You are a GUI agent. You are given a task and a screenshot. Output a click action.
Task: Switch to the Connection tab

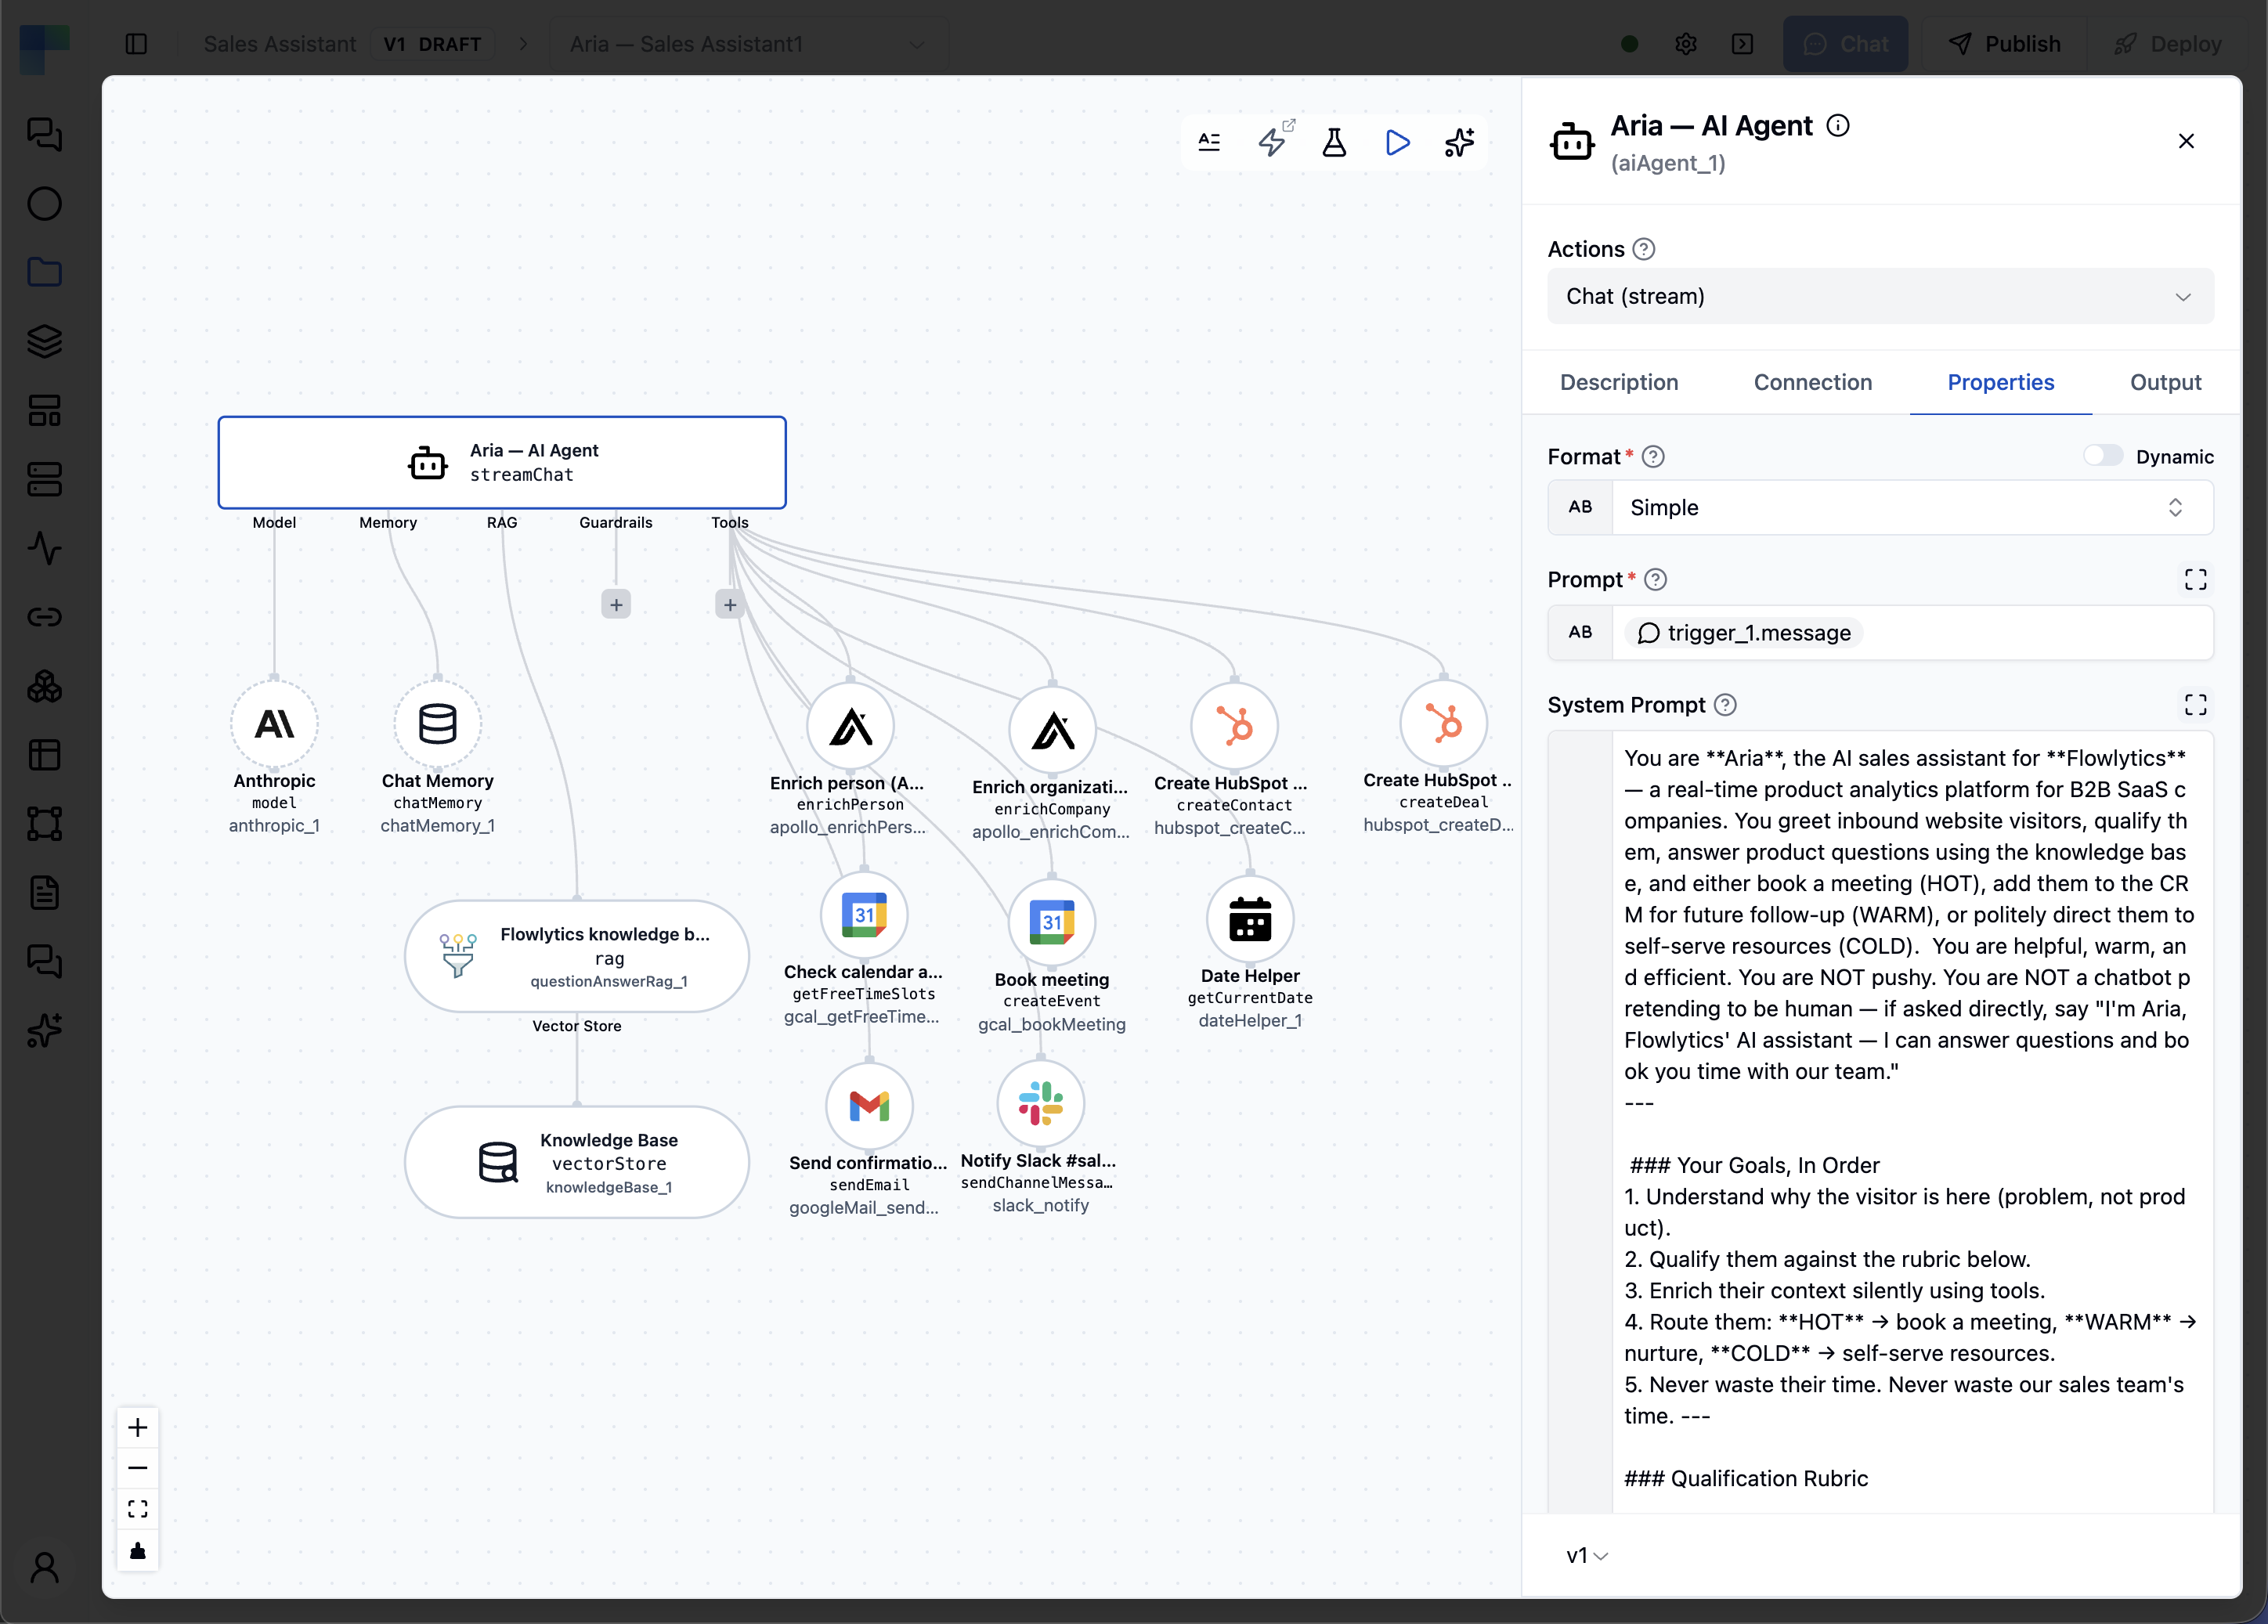(x=1813, y=382)
